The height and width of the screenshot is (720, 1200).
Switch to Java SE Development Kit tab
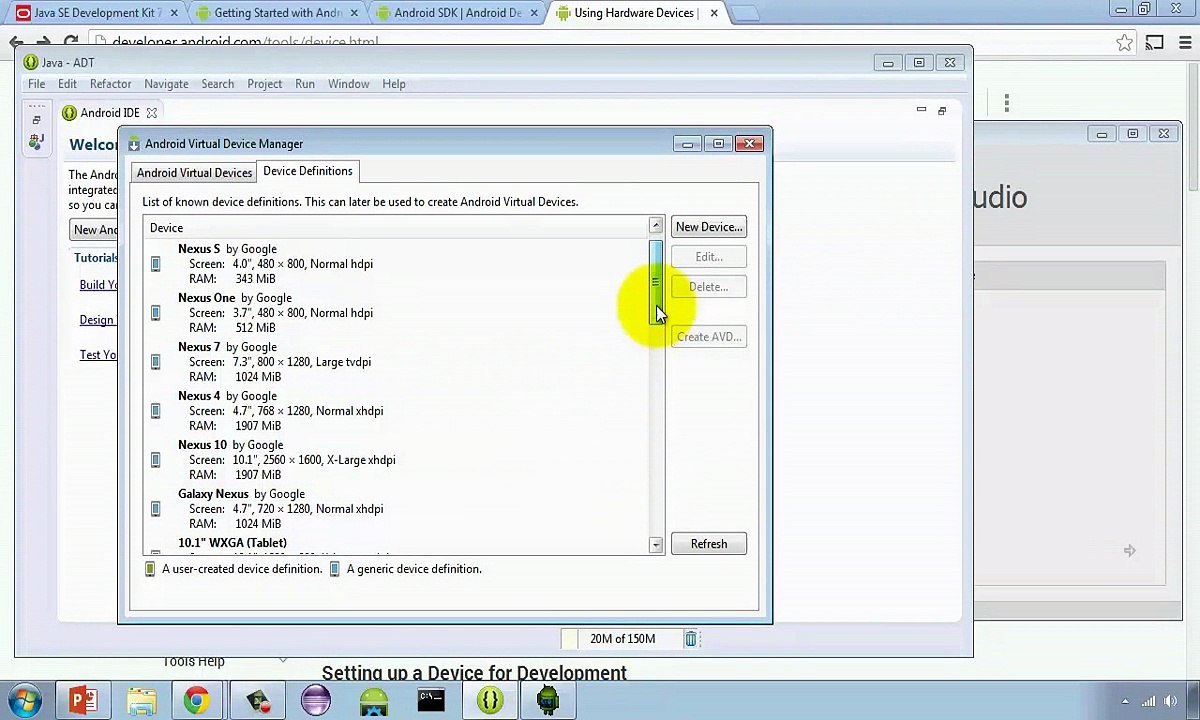[x=97, y=13]
